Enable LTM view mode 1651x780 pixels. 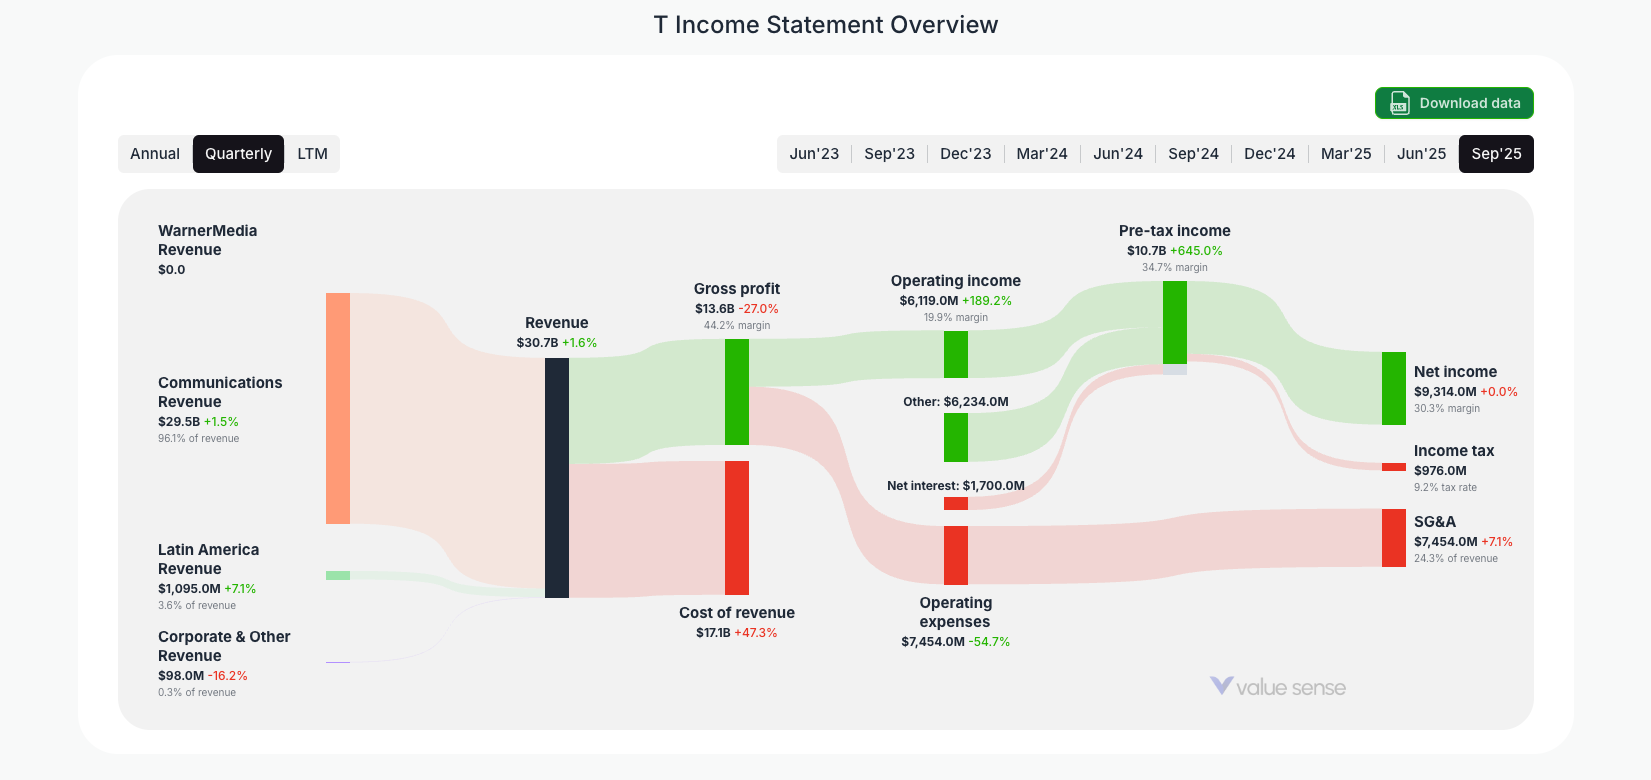coord(313,153)
